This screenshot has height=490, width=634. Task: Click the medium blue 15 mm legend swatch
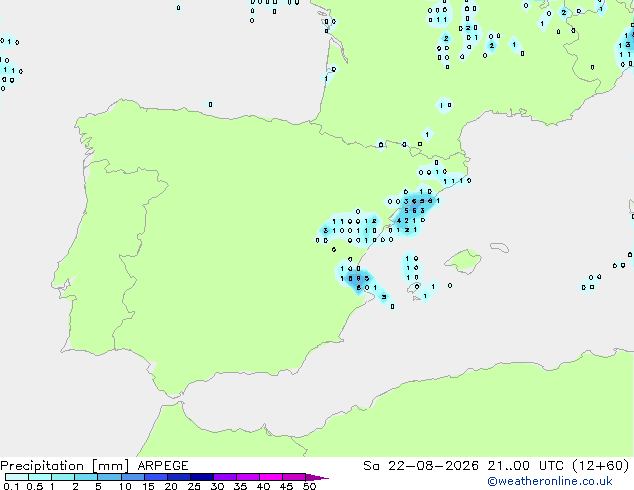pos(156,477)
